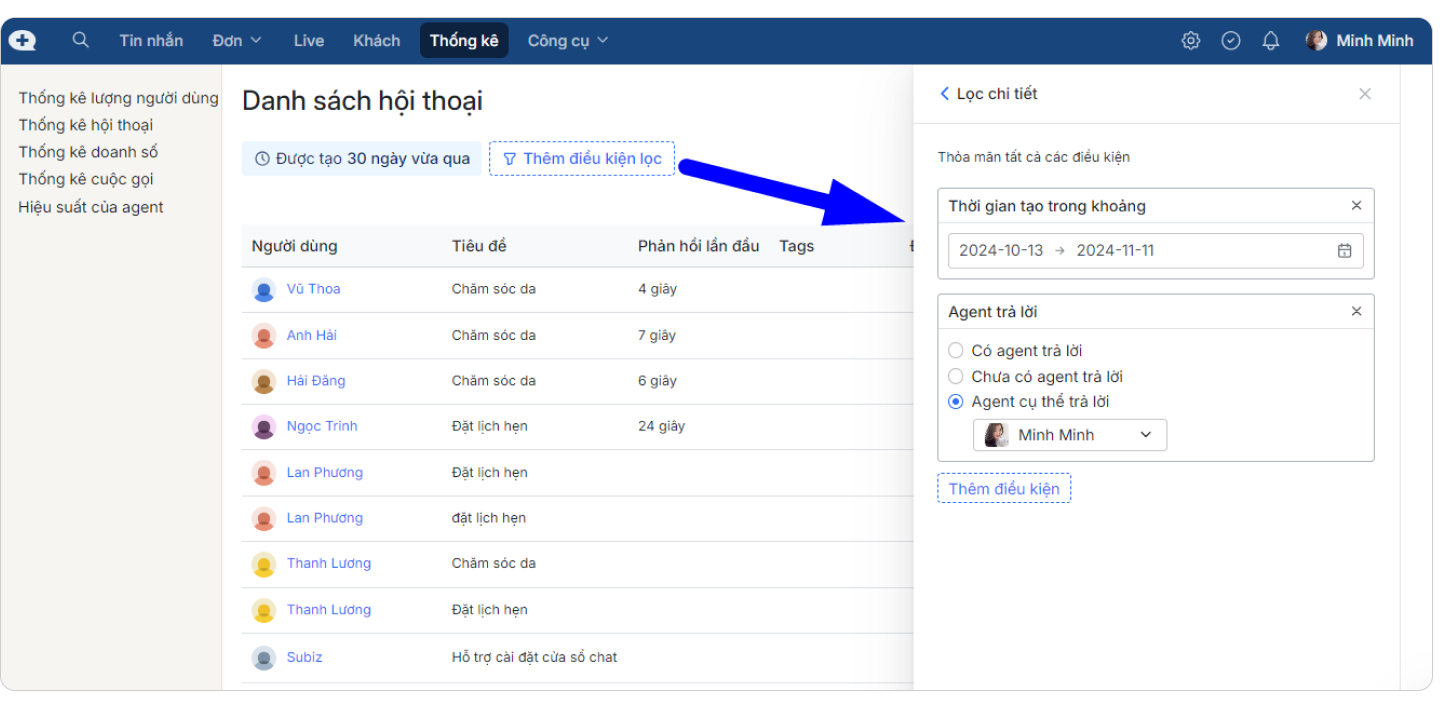Open the 'Công cụ' dropdown menu
The height and width of the screenshot is (706, 1440).
coord(567,41)
